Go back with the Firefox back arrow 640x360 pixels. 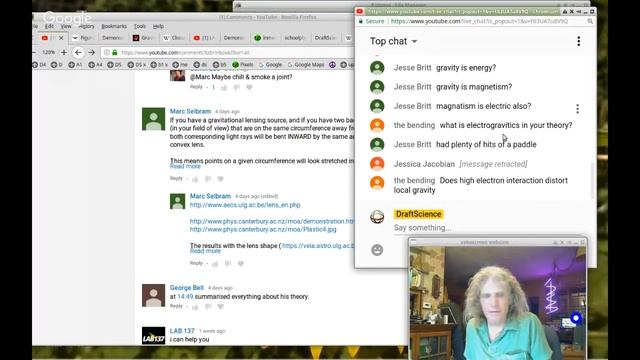78,52
